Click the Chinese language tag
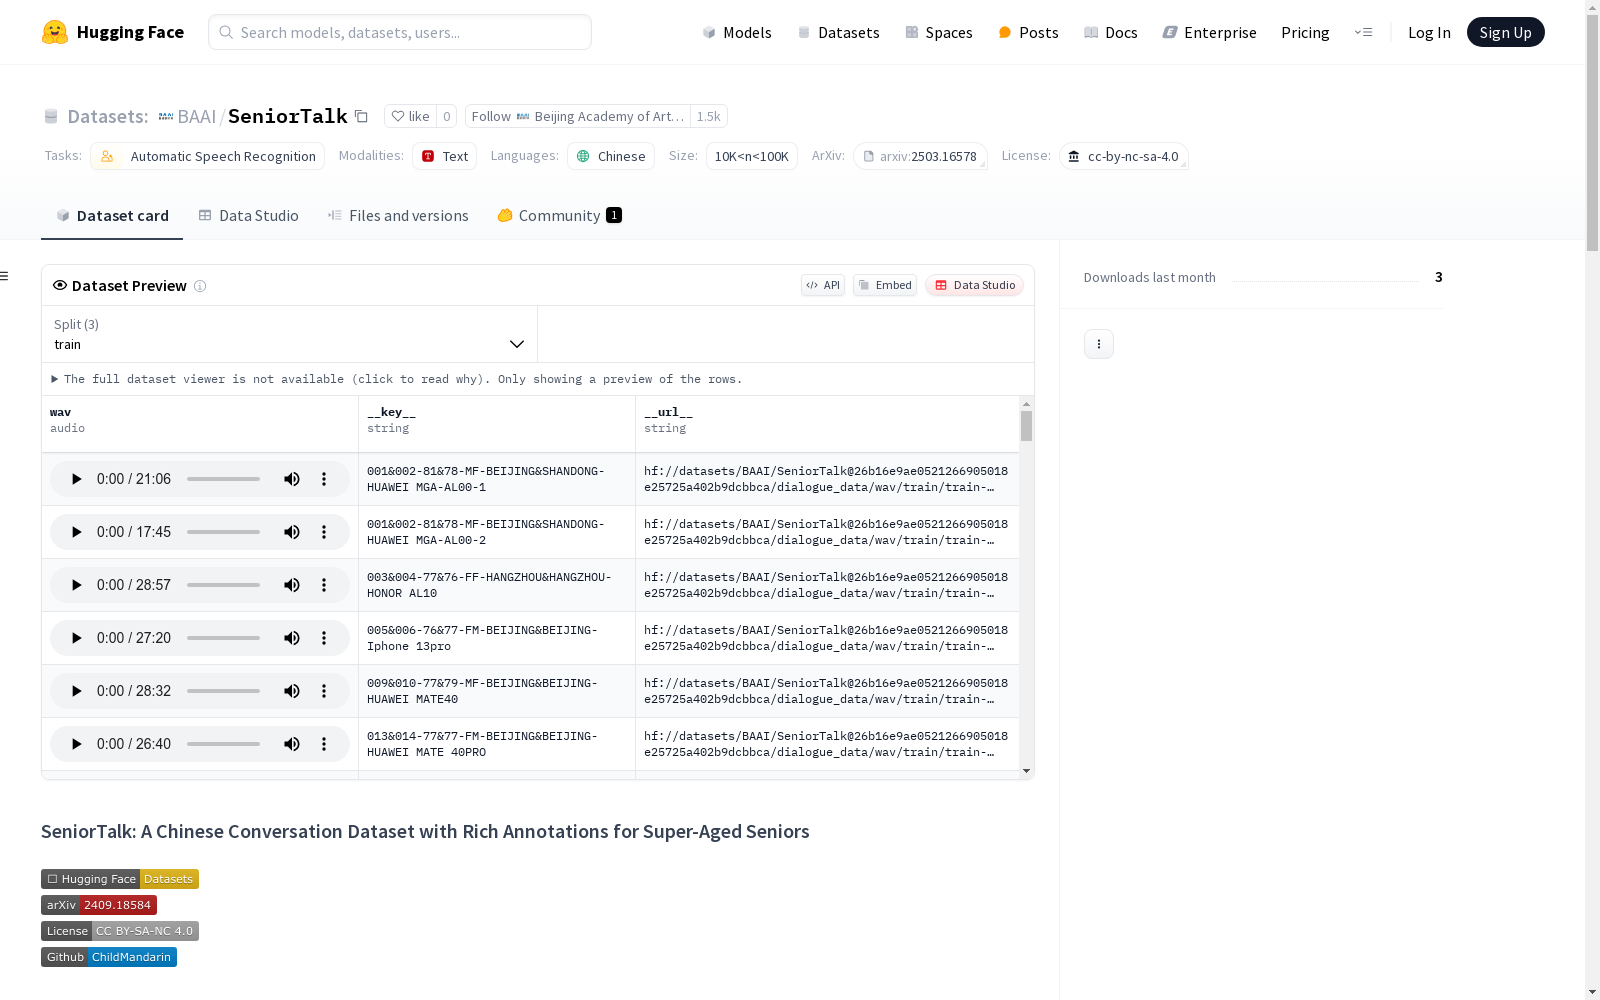 [611, 156]
